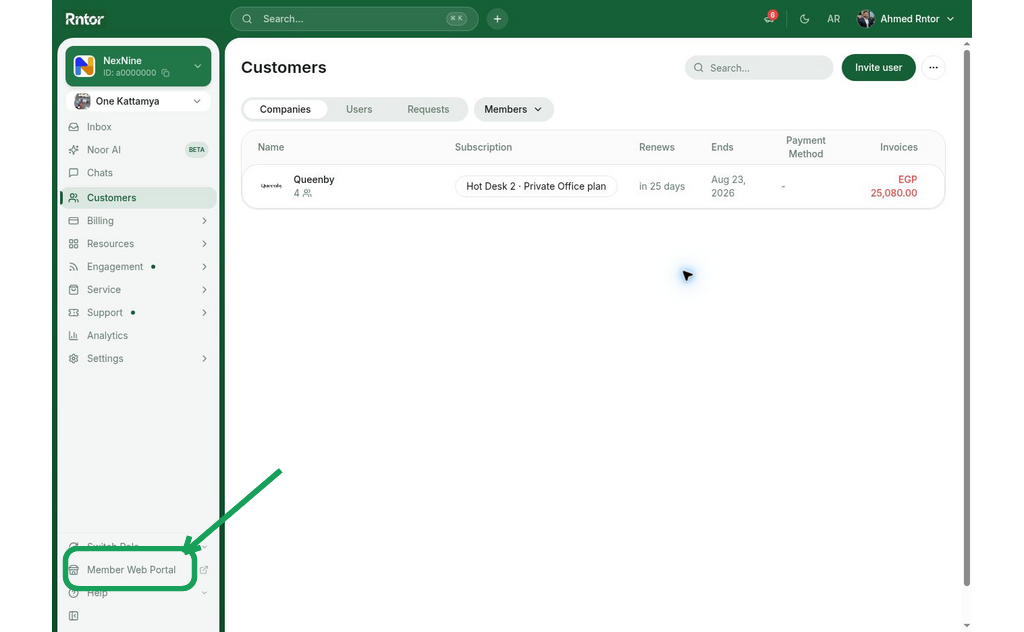
Task: Click the Payment Method column header
Action: point(806,147)
